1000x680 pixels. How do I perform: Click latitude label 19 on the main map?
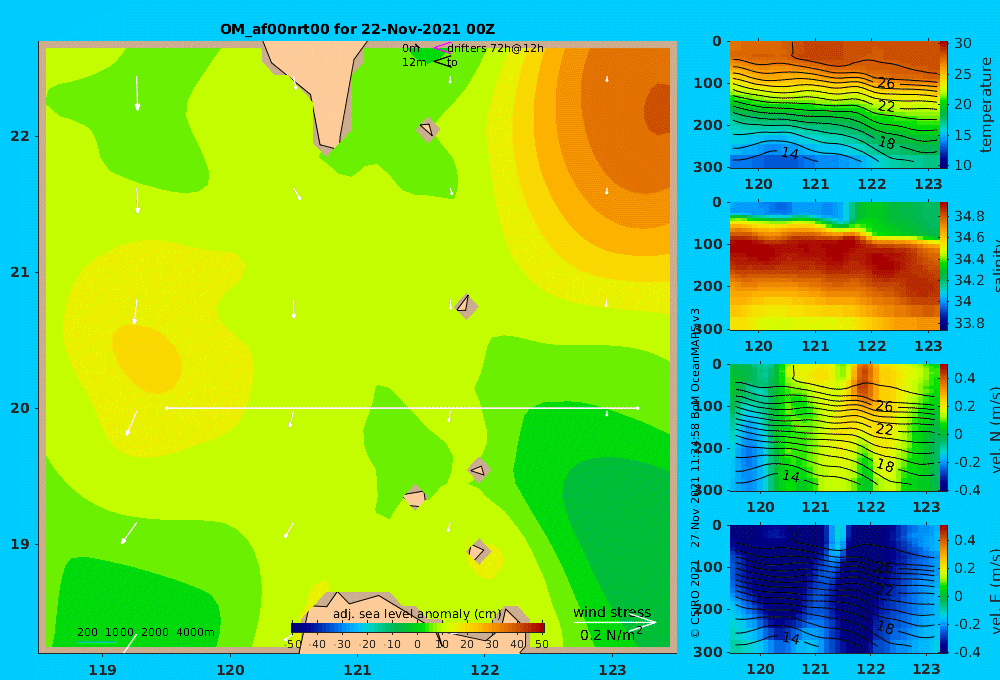click(x=20, y=544)
